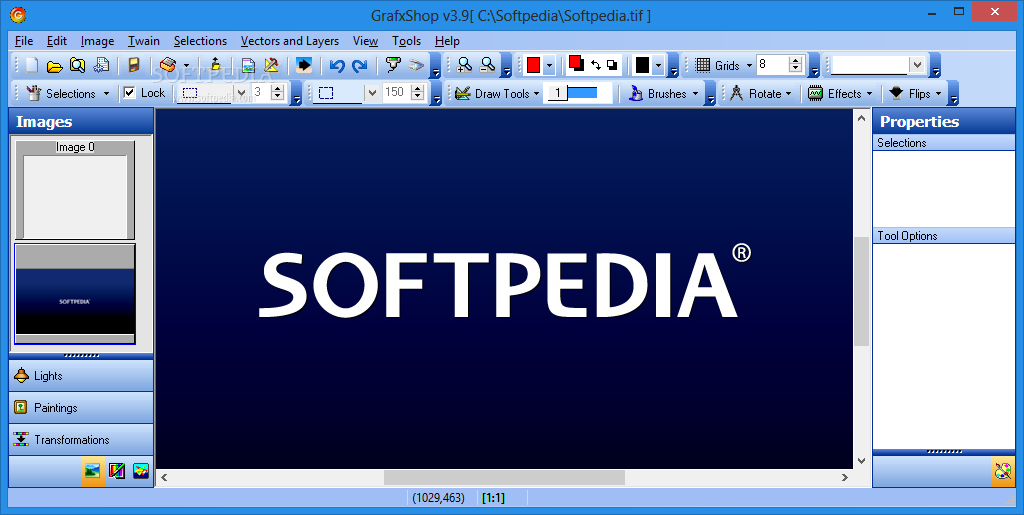This screenshot has width=1024, height=515.
Task: Open the Help menu
Action: 447,40
